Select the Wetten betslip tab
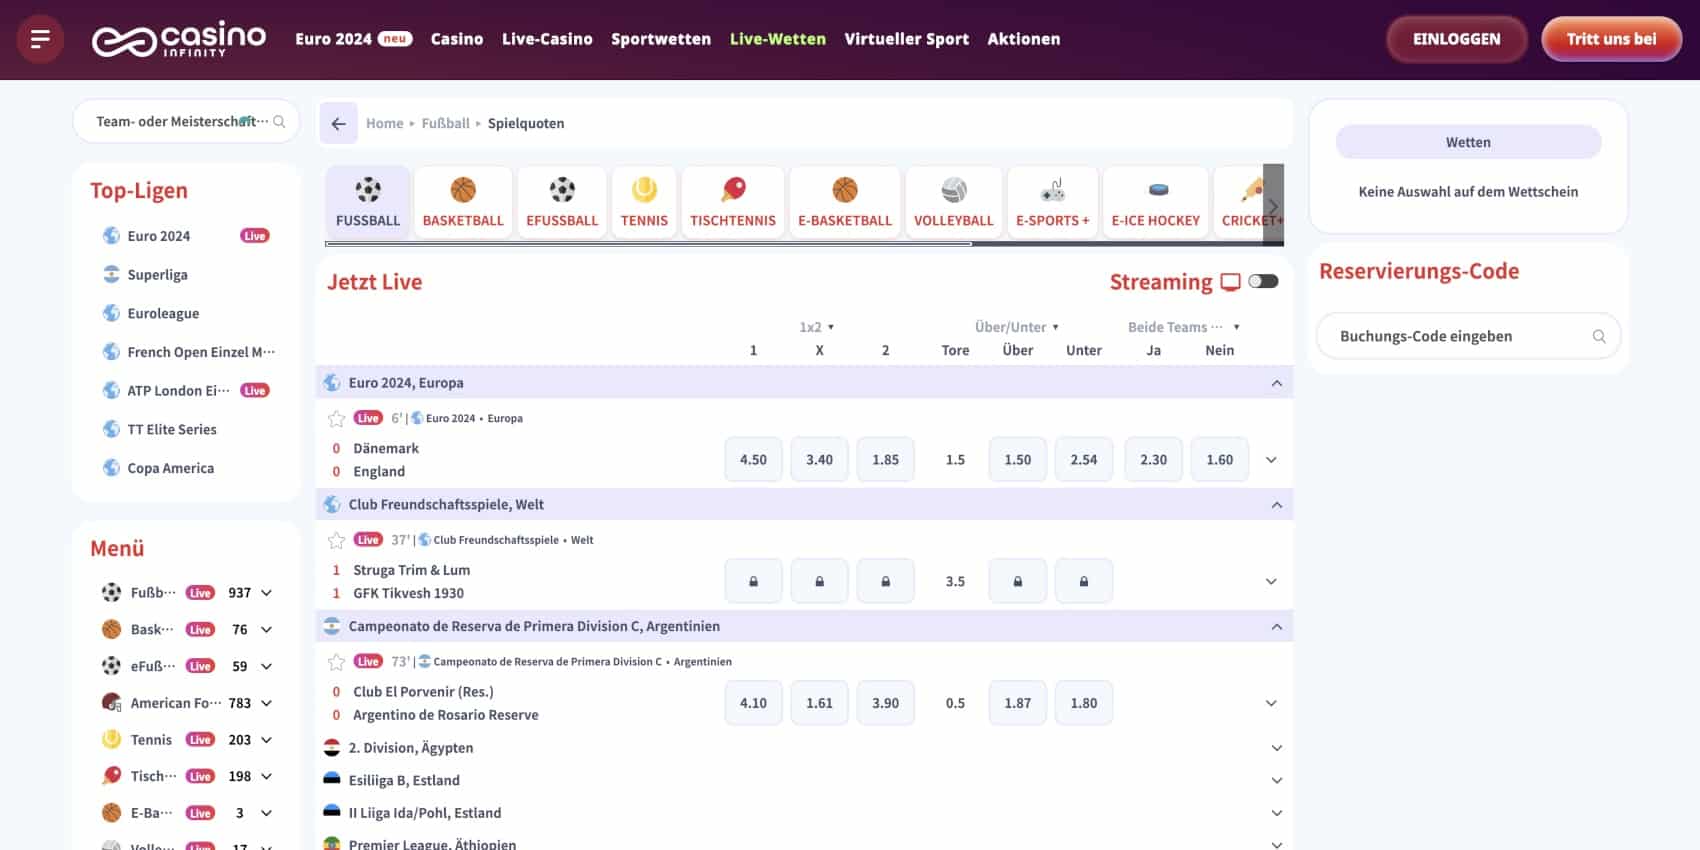The height and width of the screenshot is (850, 1700). (x=1468, y=142)
